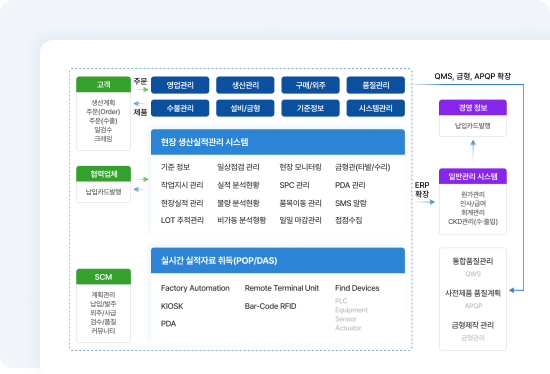Click the LOT 추적관리 item
Screen dimensions: 550x374
[x=182, y=220]
